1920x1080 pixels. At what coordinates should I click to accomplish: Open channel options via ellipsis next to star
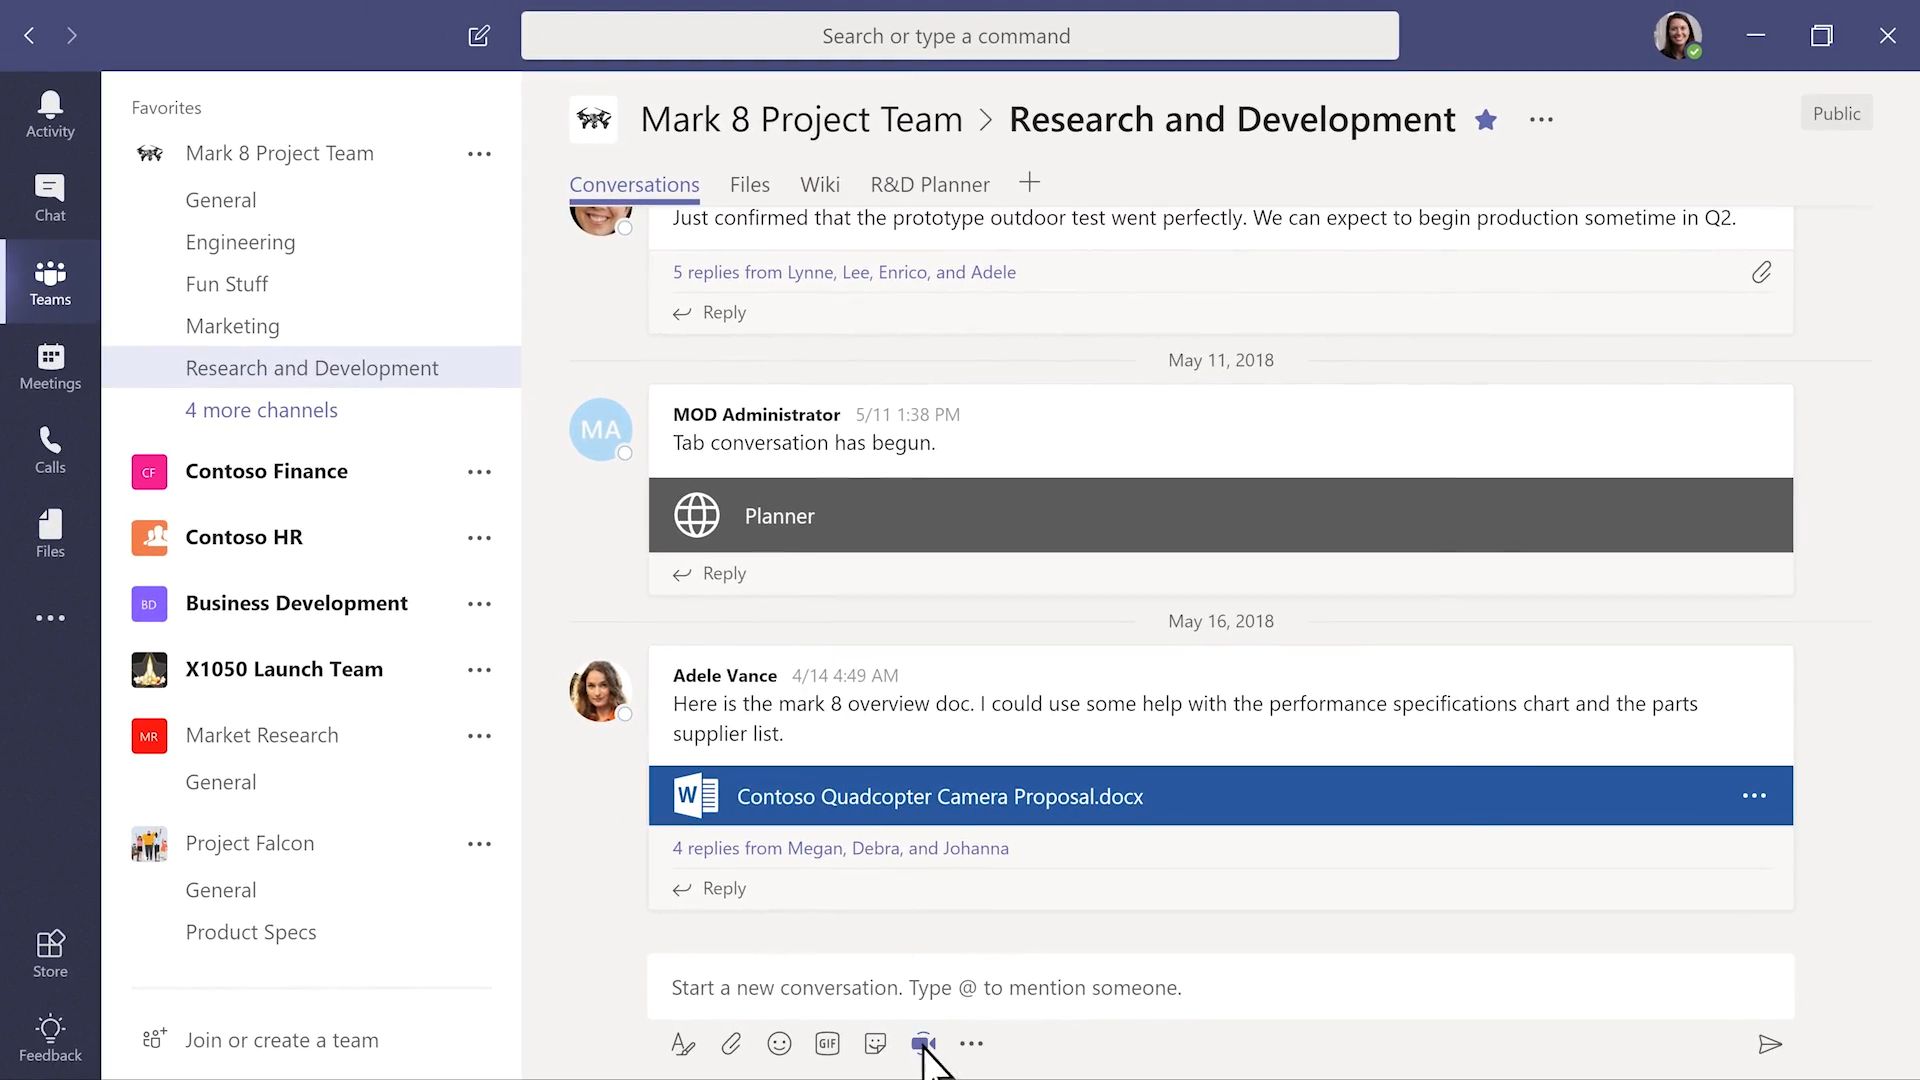tap(1540, 119)
